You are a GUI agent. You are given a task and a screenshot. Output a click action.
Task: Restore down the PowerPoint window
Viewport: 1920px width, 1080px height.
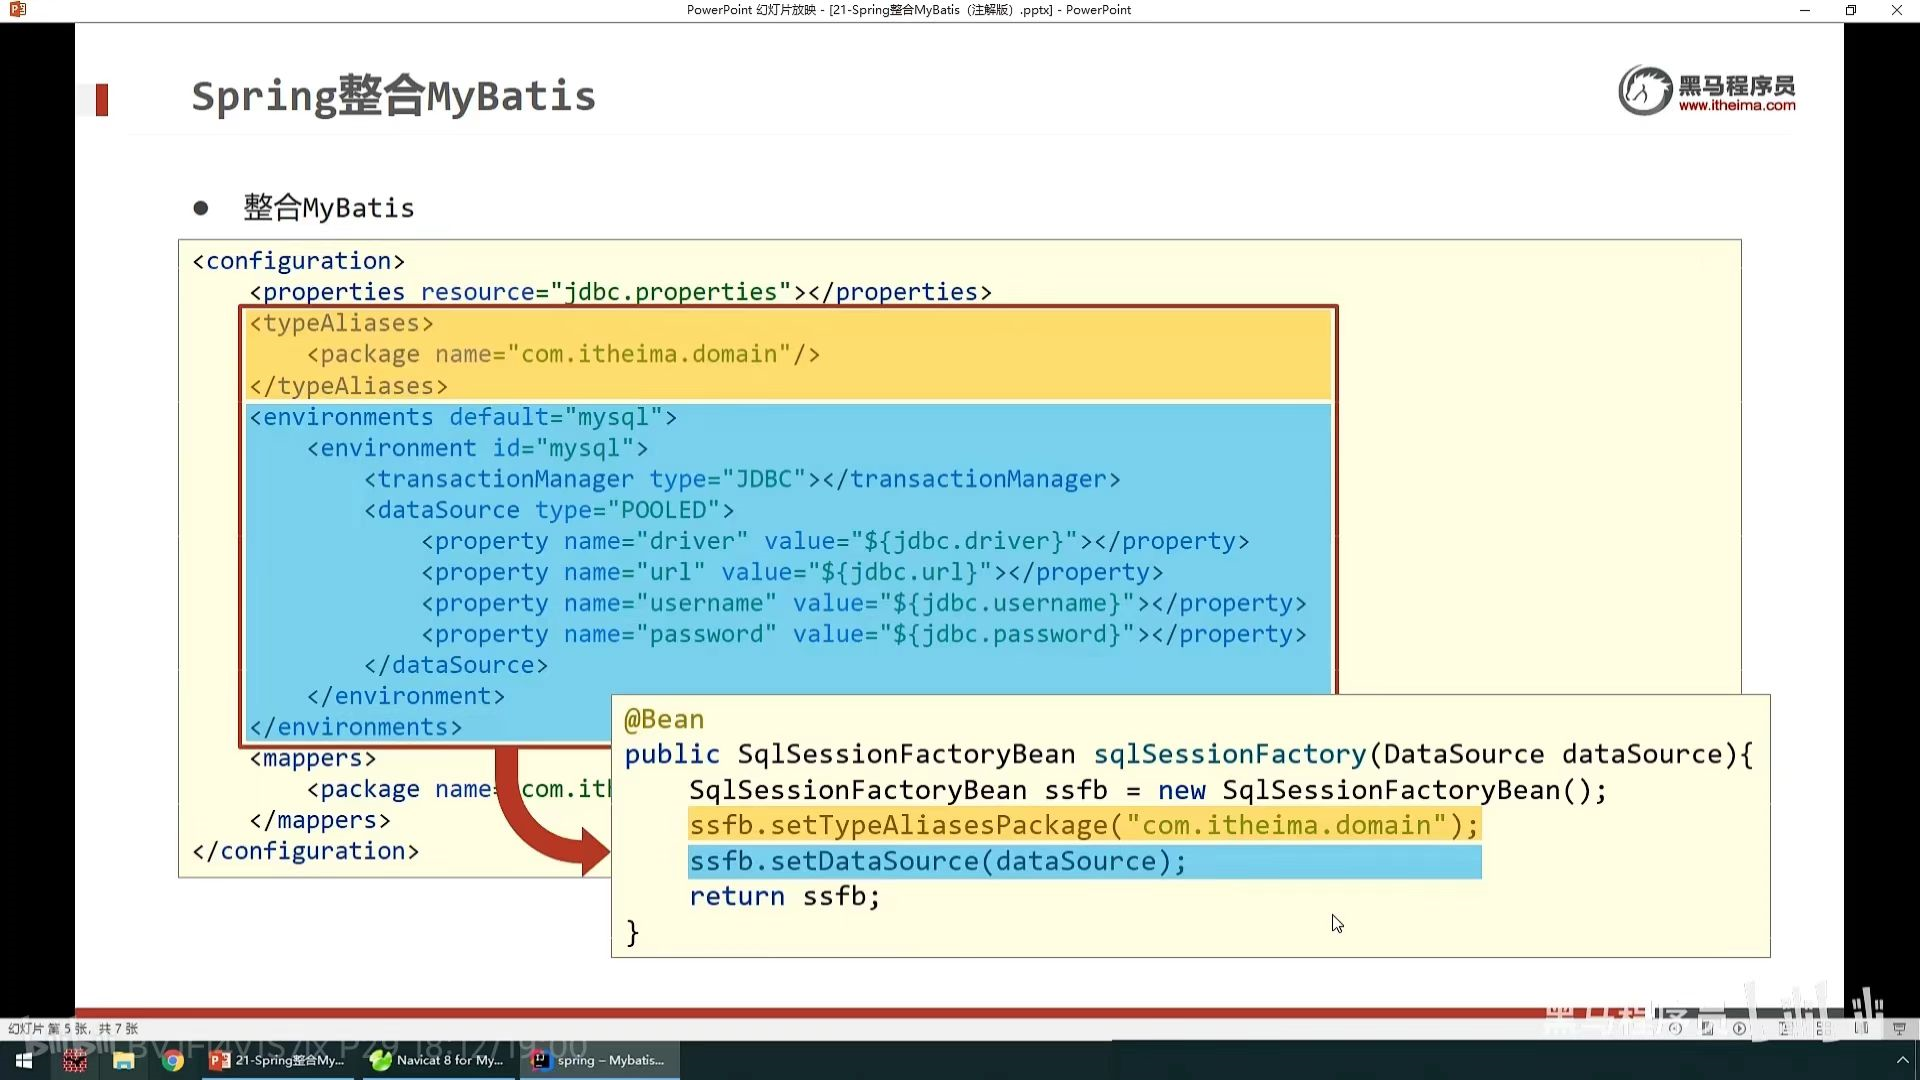(x=1851, y=10)
